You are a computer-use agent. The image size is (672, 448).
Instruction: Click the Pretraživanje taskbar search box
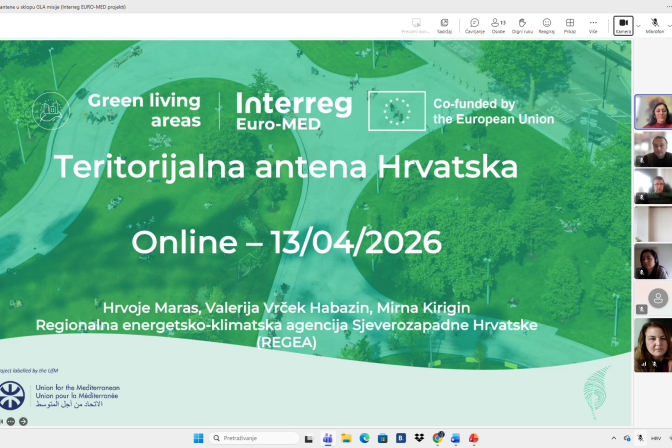click(x=254, y=438)
